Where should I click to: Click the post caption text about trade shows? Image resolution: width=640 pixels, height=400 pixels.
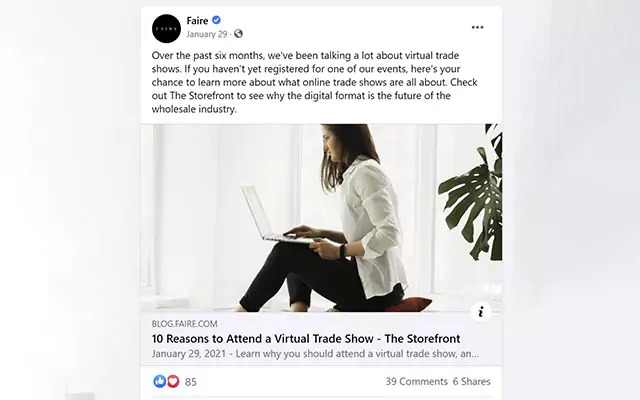[314, 82]
